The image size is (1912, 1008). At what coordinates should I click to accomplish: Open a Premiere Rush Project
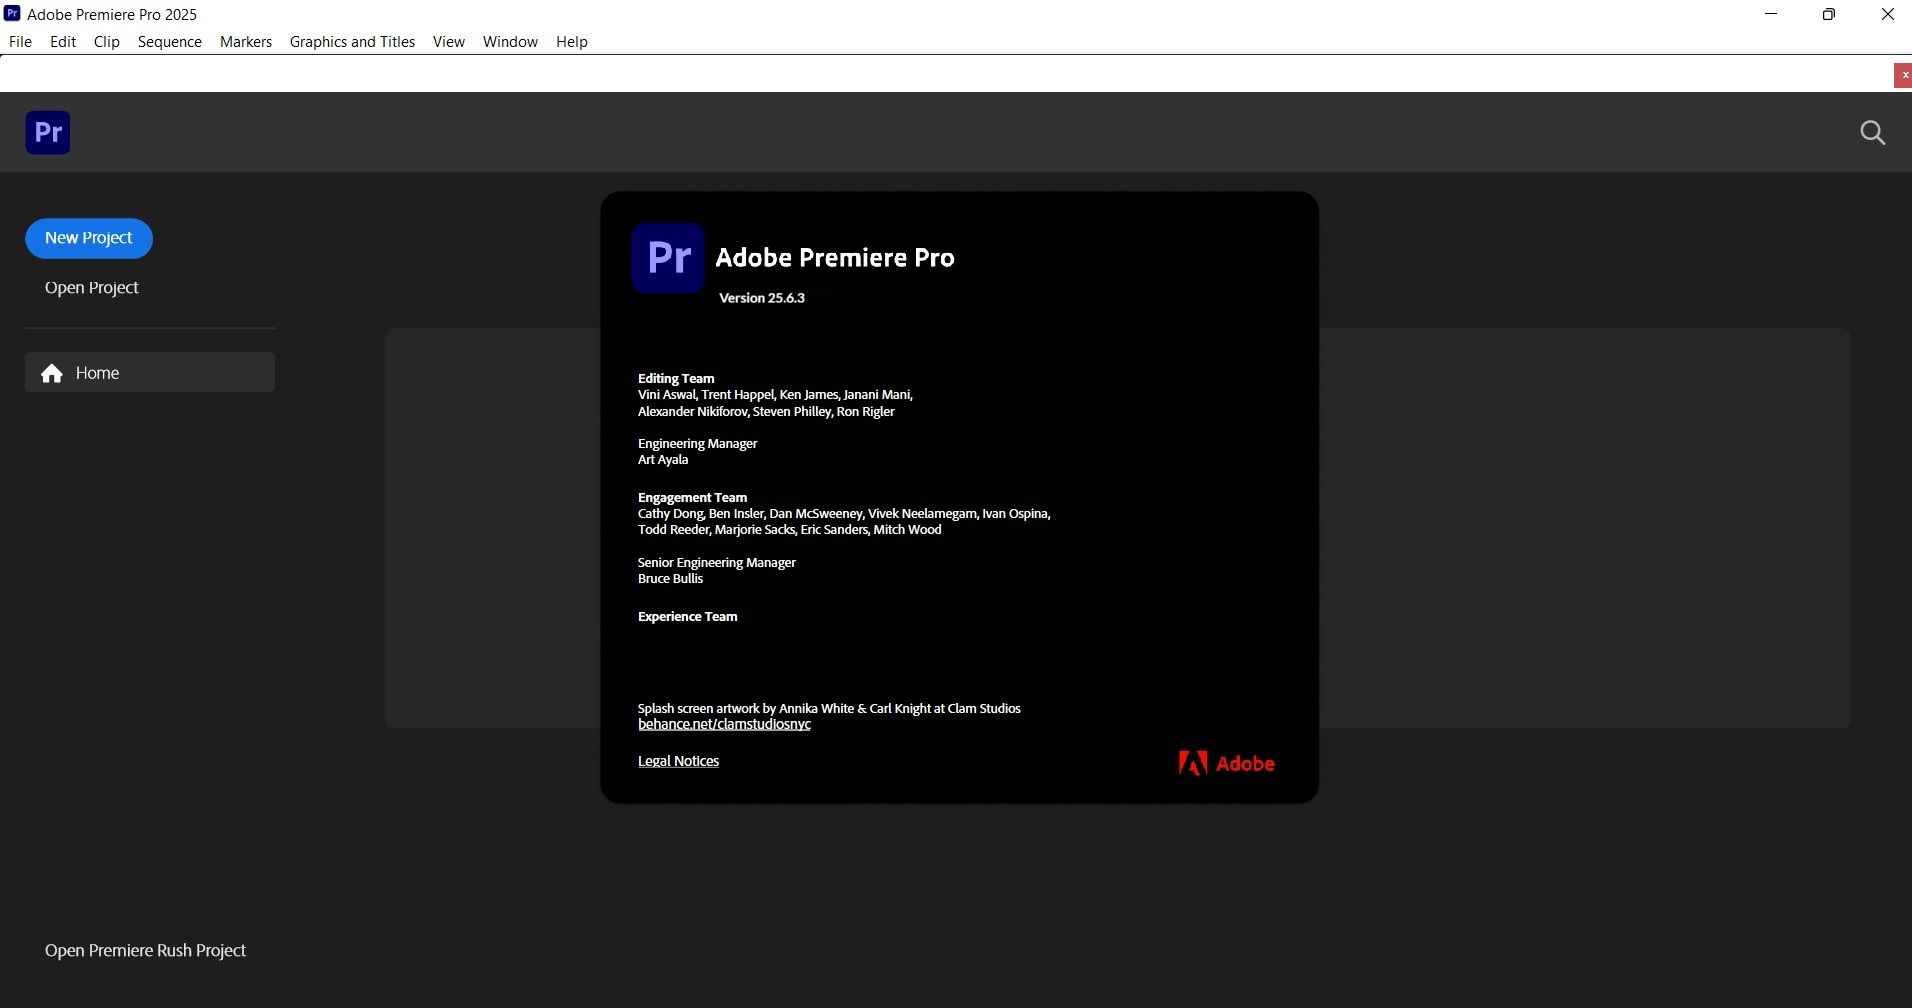coord(144,949)
